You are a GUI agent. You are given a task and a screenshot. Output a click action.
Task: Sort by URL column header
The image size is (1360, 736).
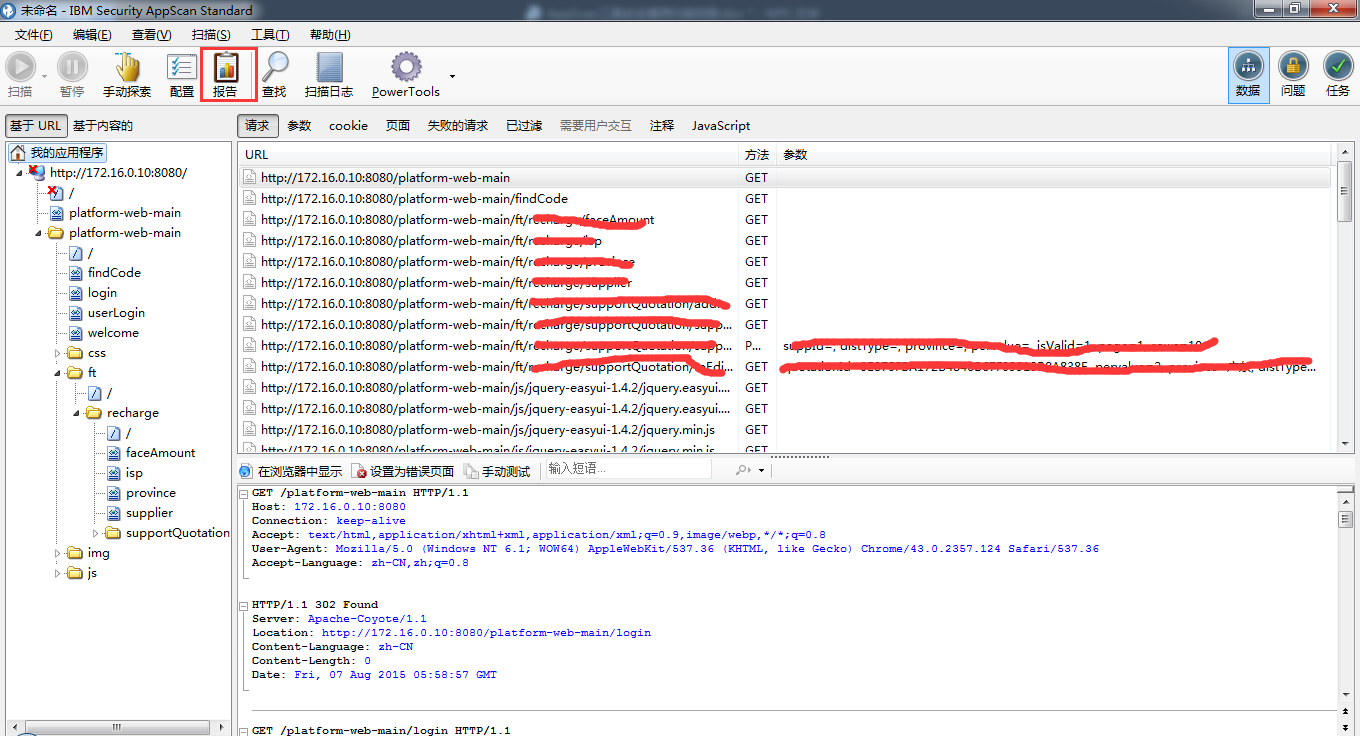tap(488, 155)
